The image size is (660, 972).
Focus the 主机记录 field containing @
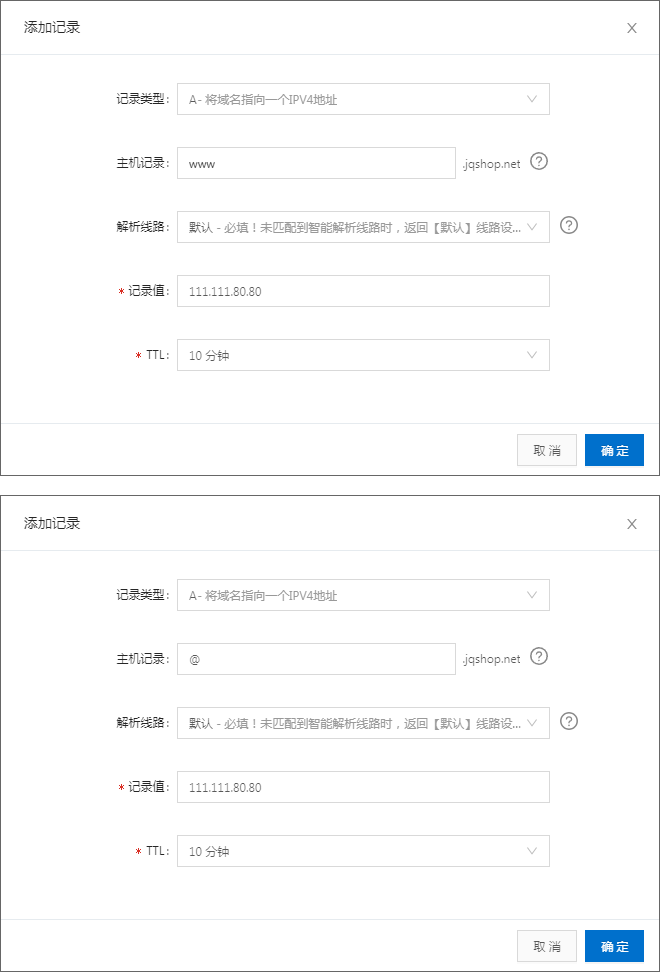click(x=316, y=659)
